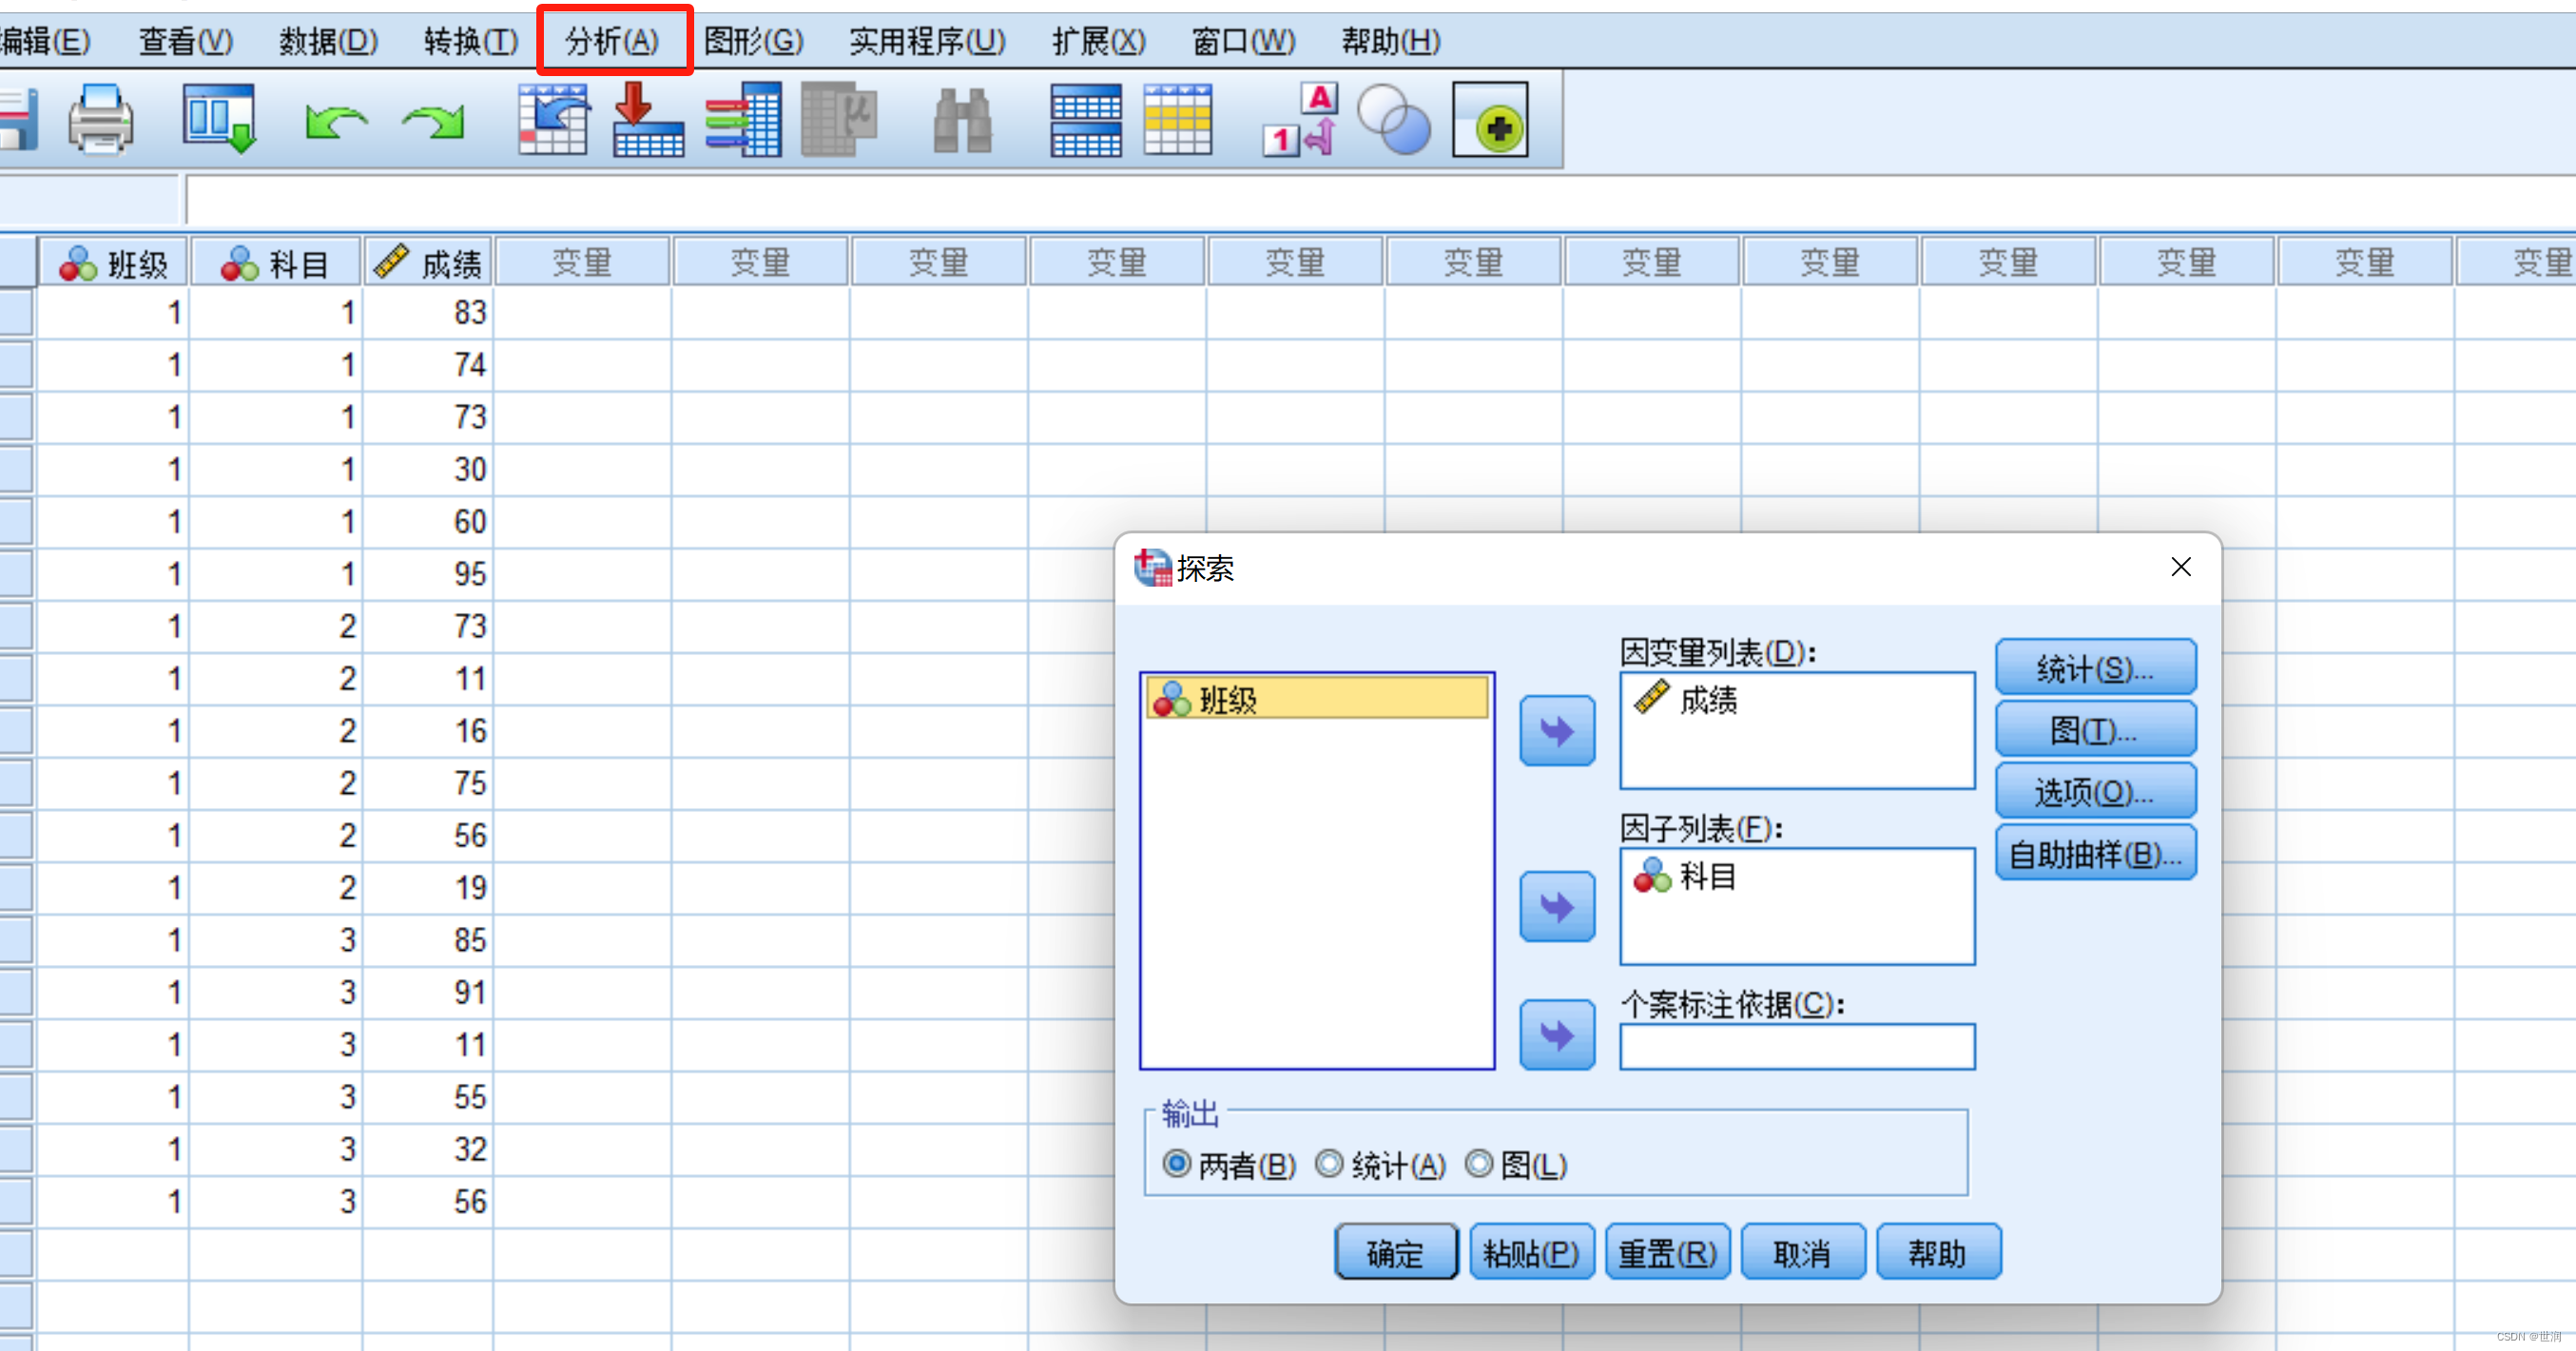Click the Redo green arrow icon
The height and width of the screenshot is (1351, 2576).
coord(434,122)
